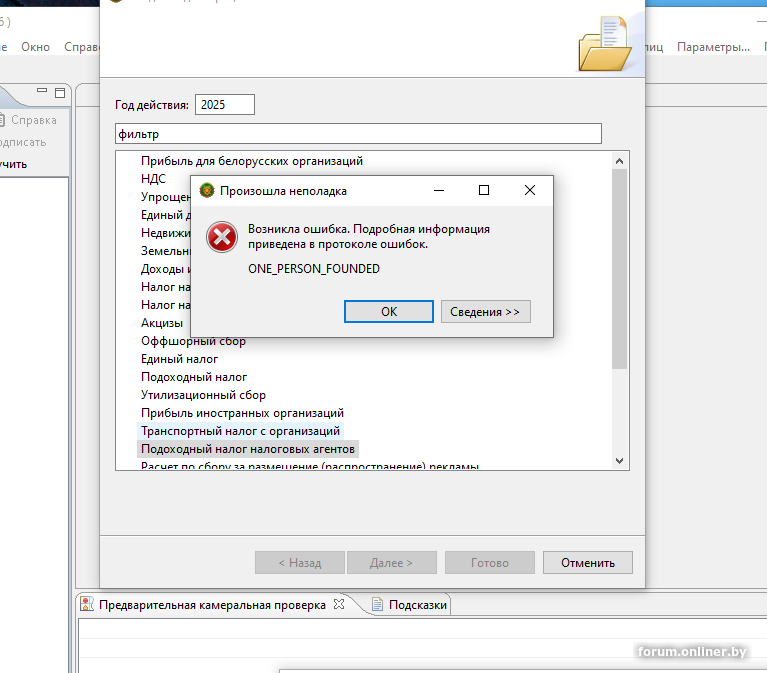Screen dimensions: 767x673
Task: Open Параметры... in the toolbar
Action: pos(713,47)
